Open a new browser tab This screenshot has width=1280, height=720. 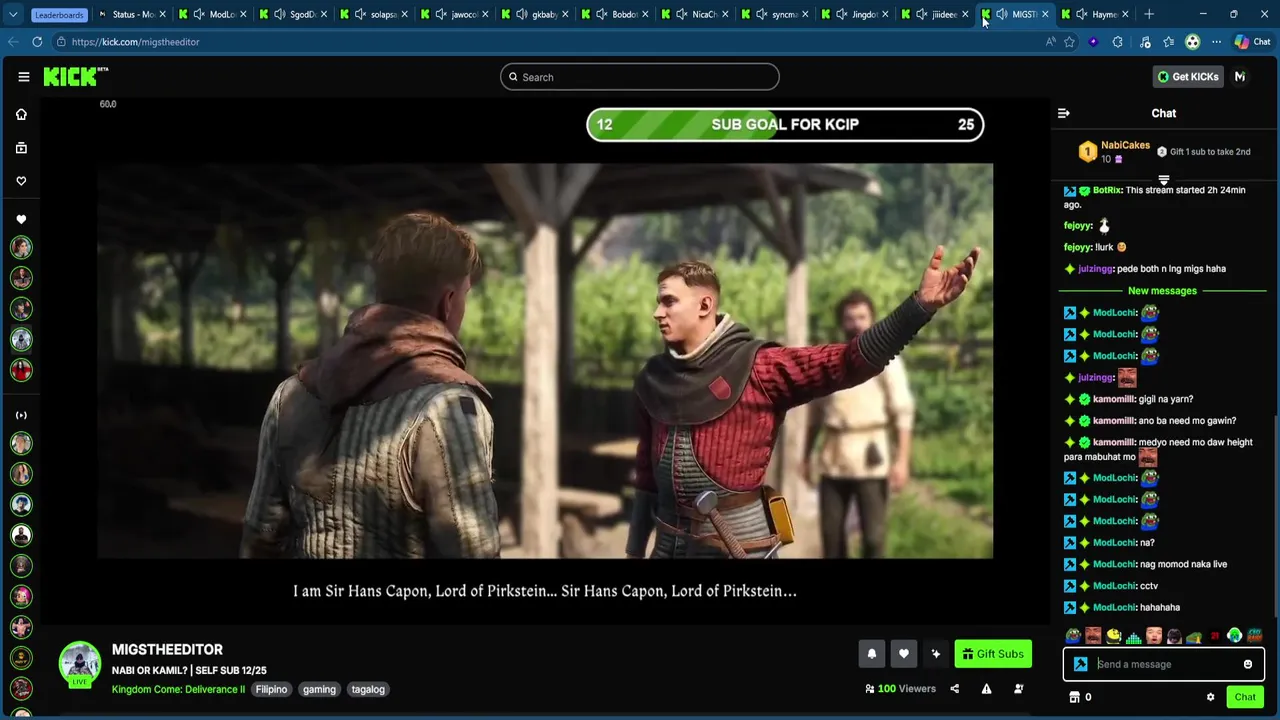pos(1149,14)
